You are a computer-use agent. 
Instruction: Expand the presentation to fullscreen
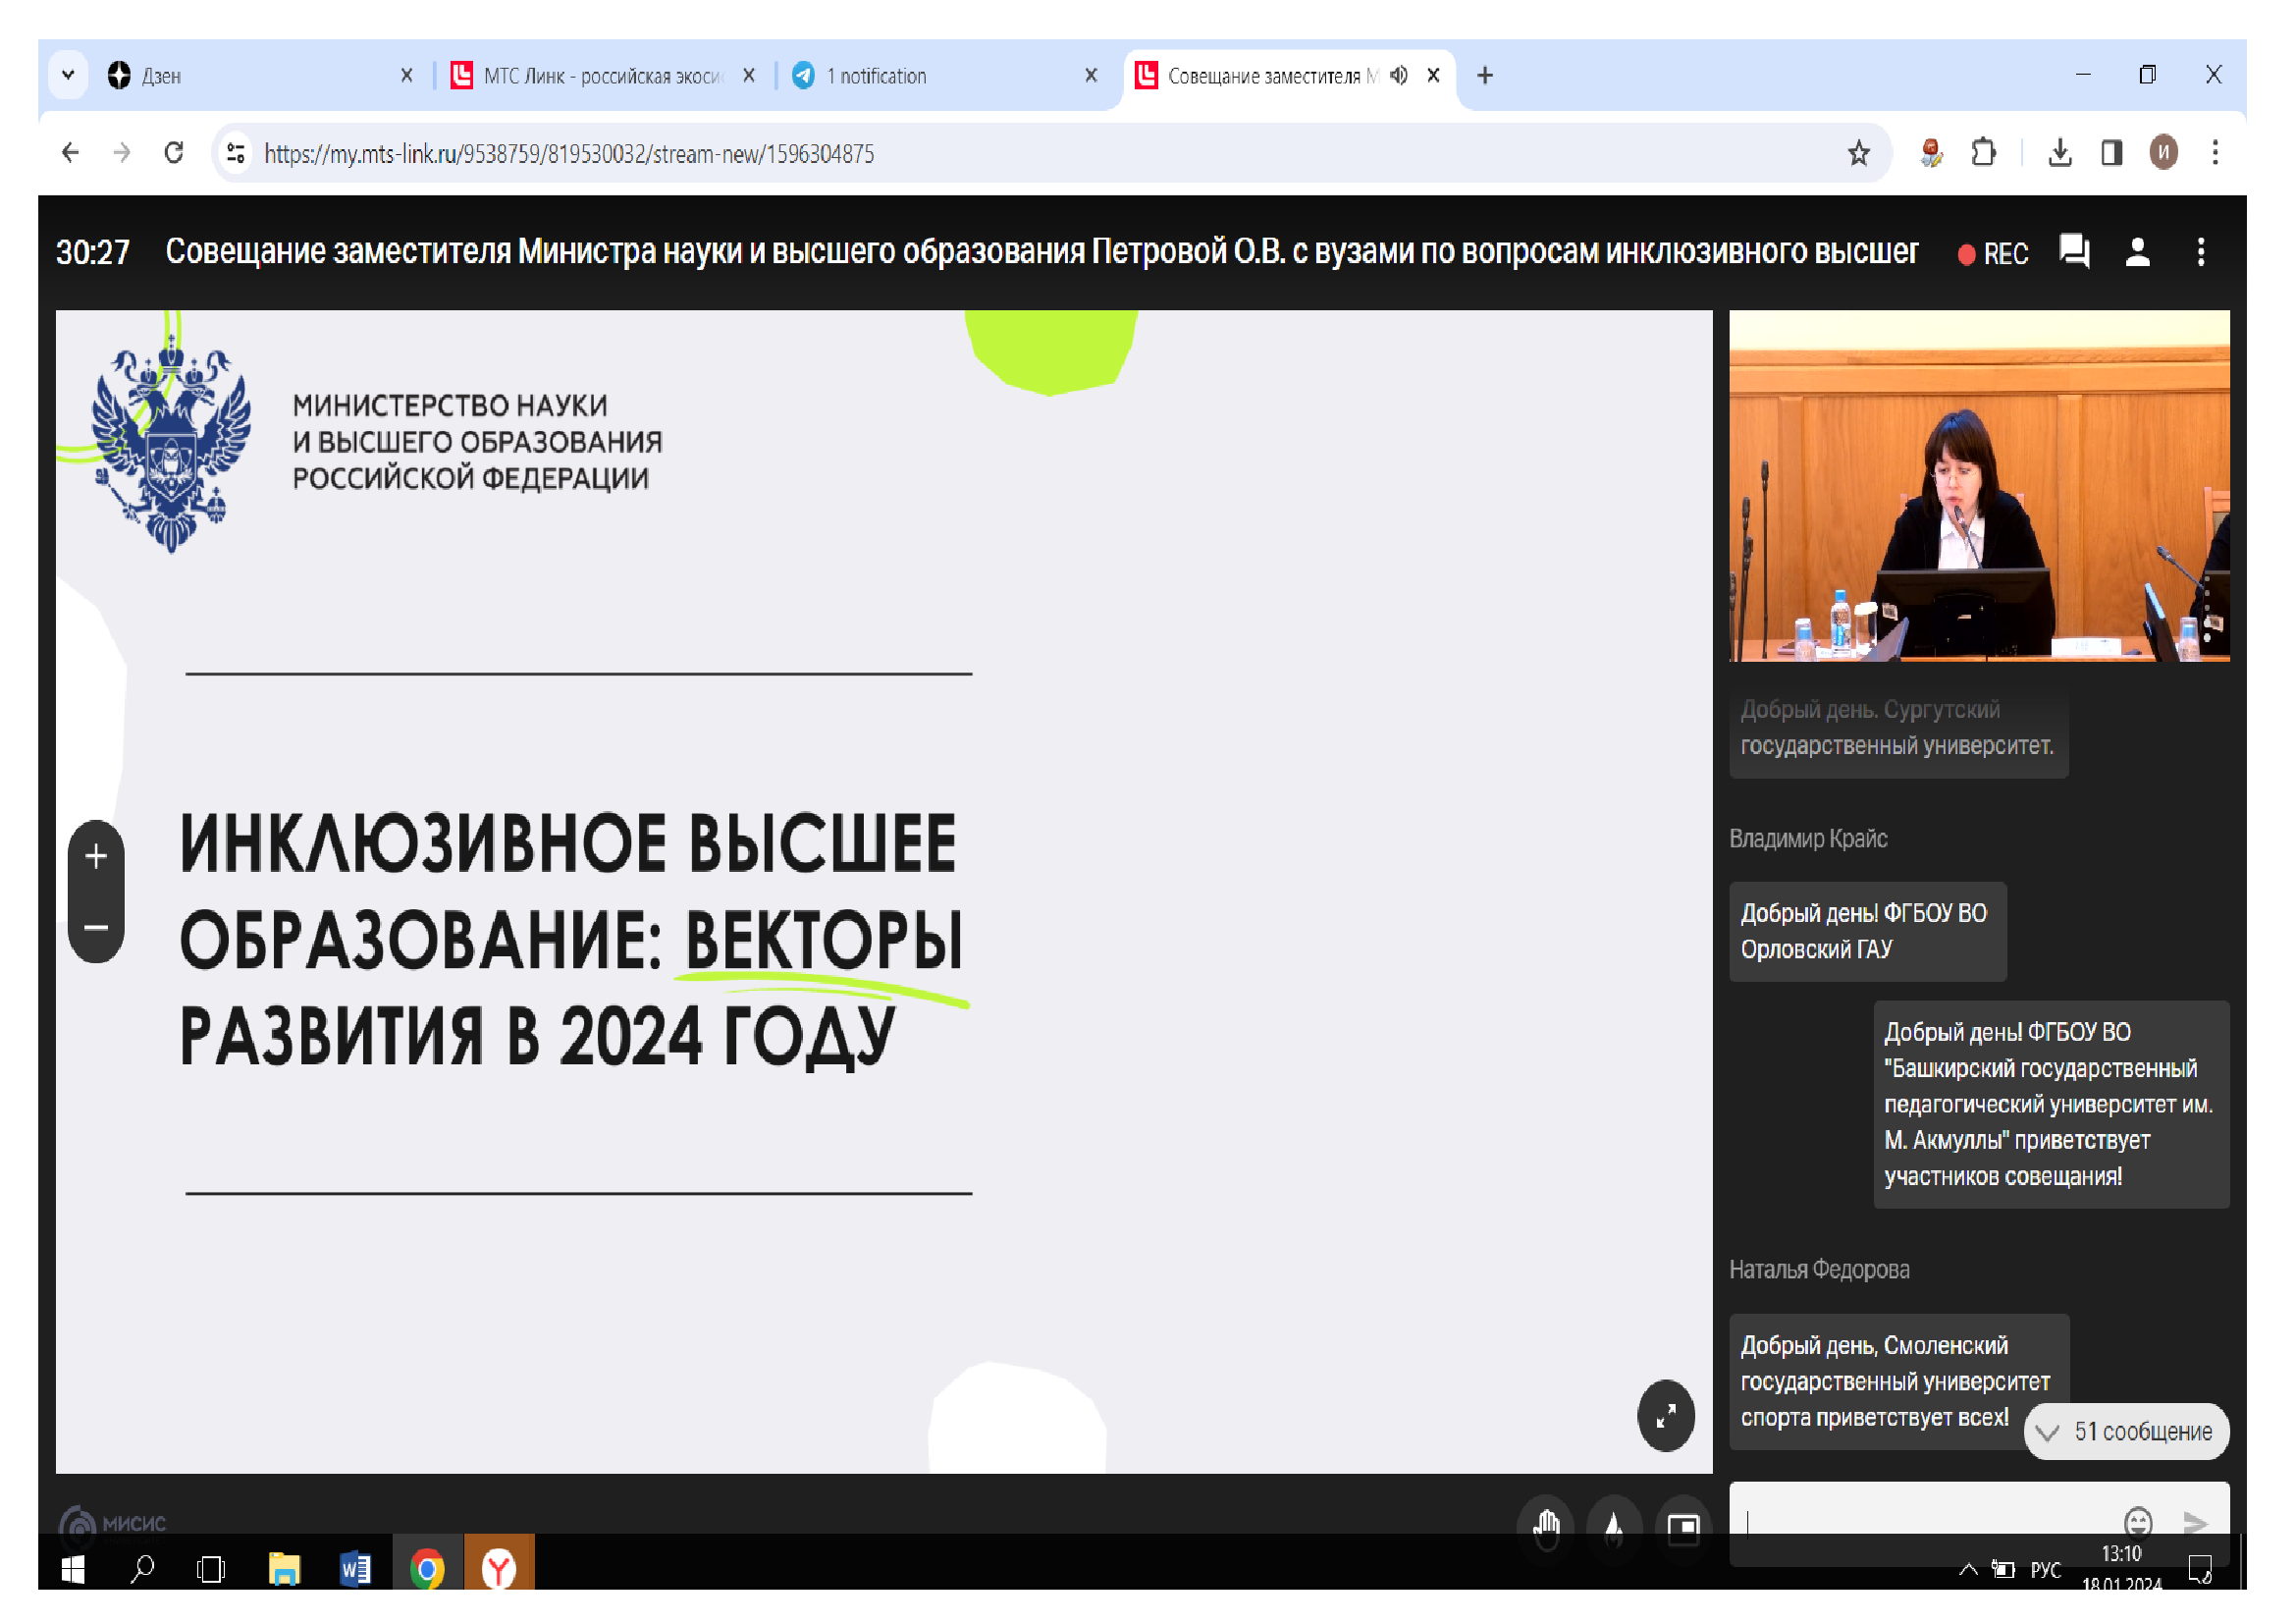[1665, 1415]
